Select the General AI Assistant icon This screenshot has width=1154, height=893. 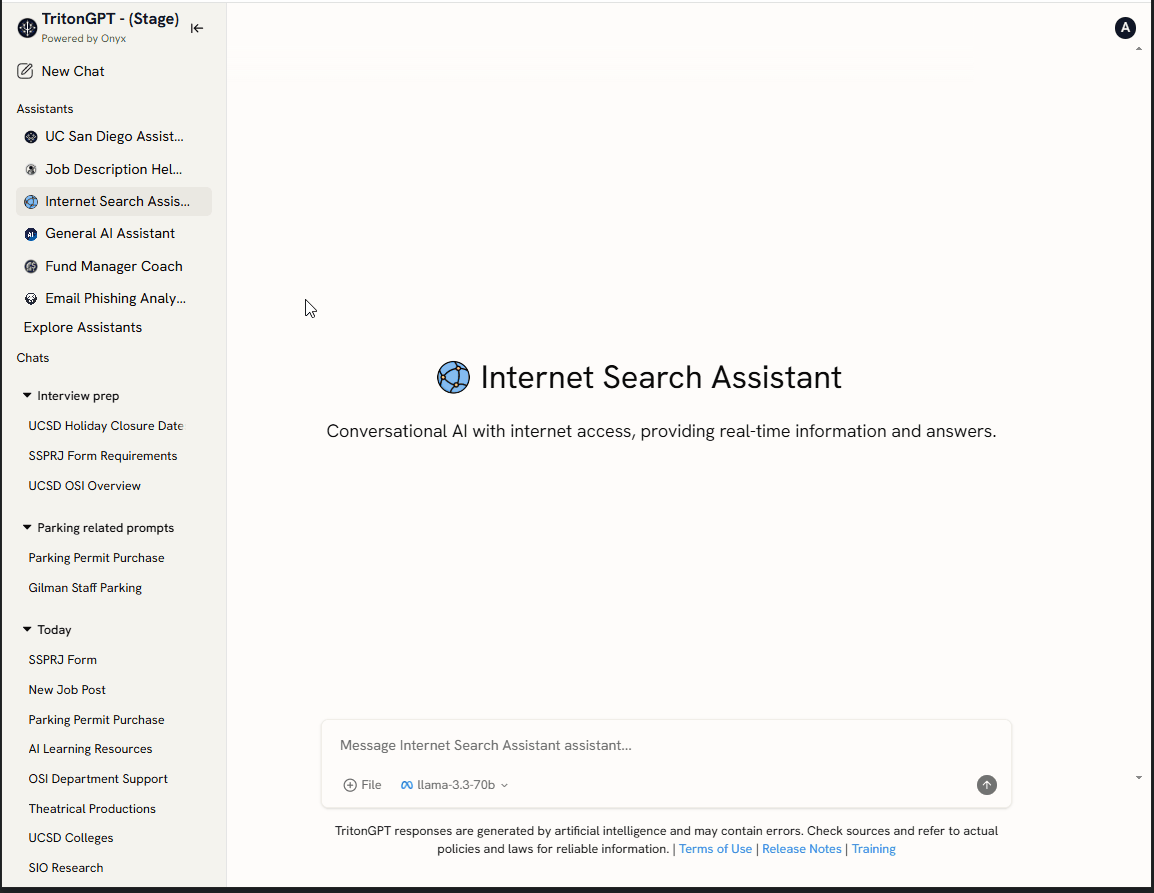tap(30, 233)
